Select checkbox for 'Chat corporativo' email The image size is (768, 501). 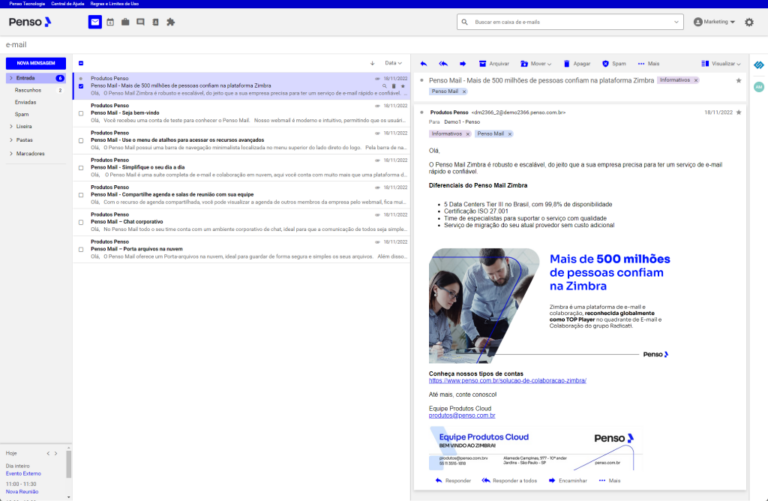pyautogui.click(x=81, y=222)
